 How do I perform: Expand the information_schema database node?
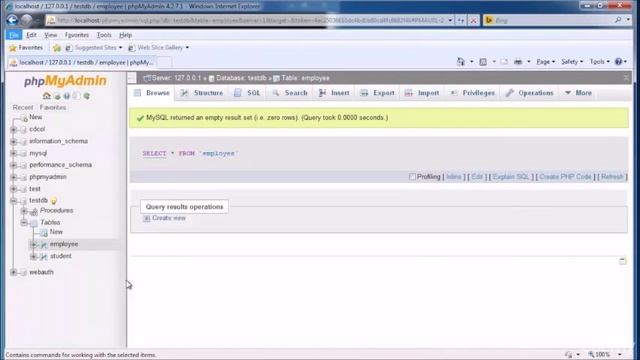pos(13,142)
